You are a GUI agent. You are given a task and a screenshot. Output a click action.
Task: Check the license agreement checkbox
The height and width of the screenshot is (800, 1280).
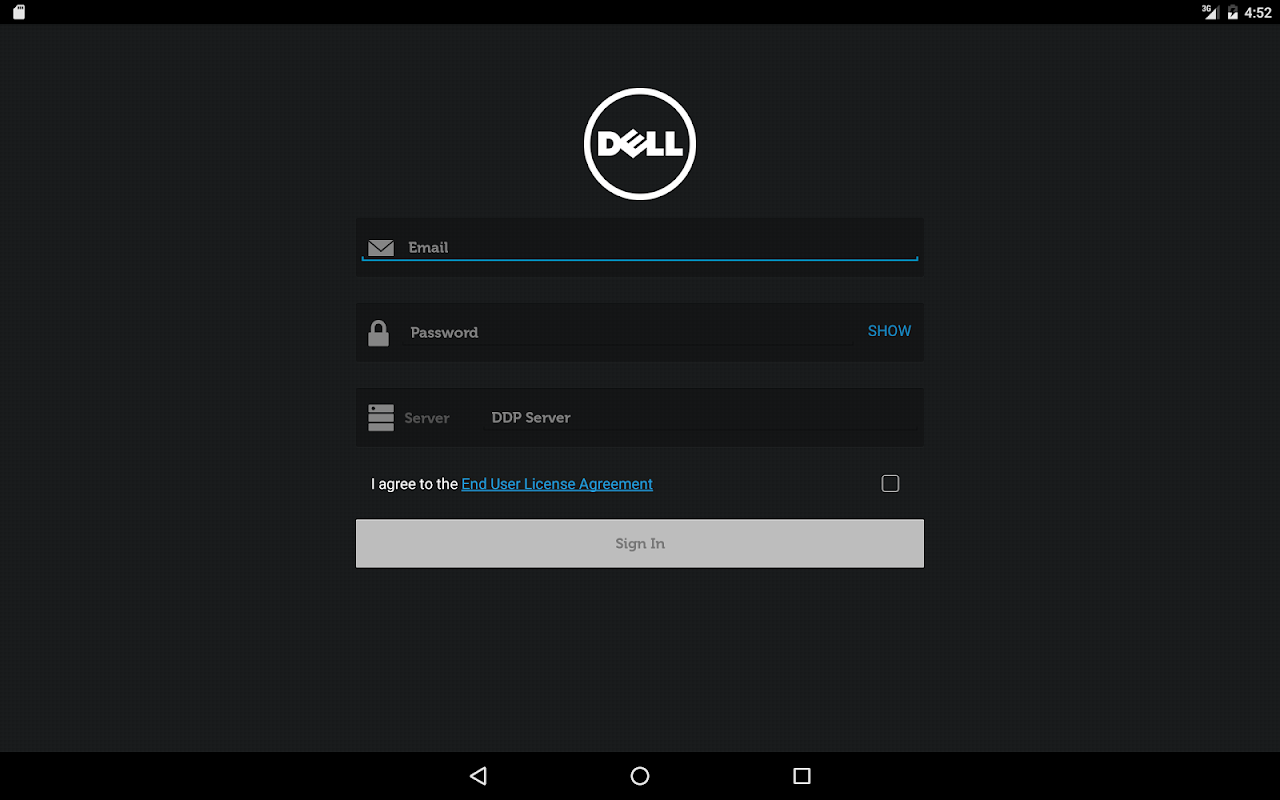point(890,484)
